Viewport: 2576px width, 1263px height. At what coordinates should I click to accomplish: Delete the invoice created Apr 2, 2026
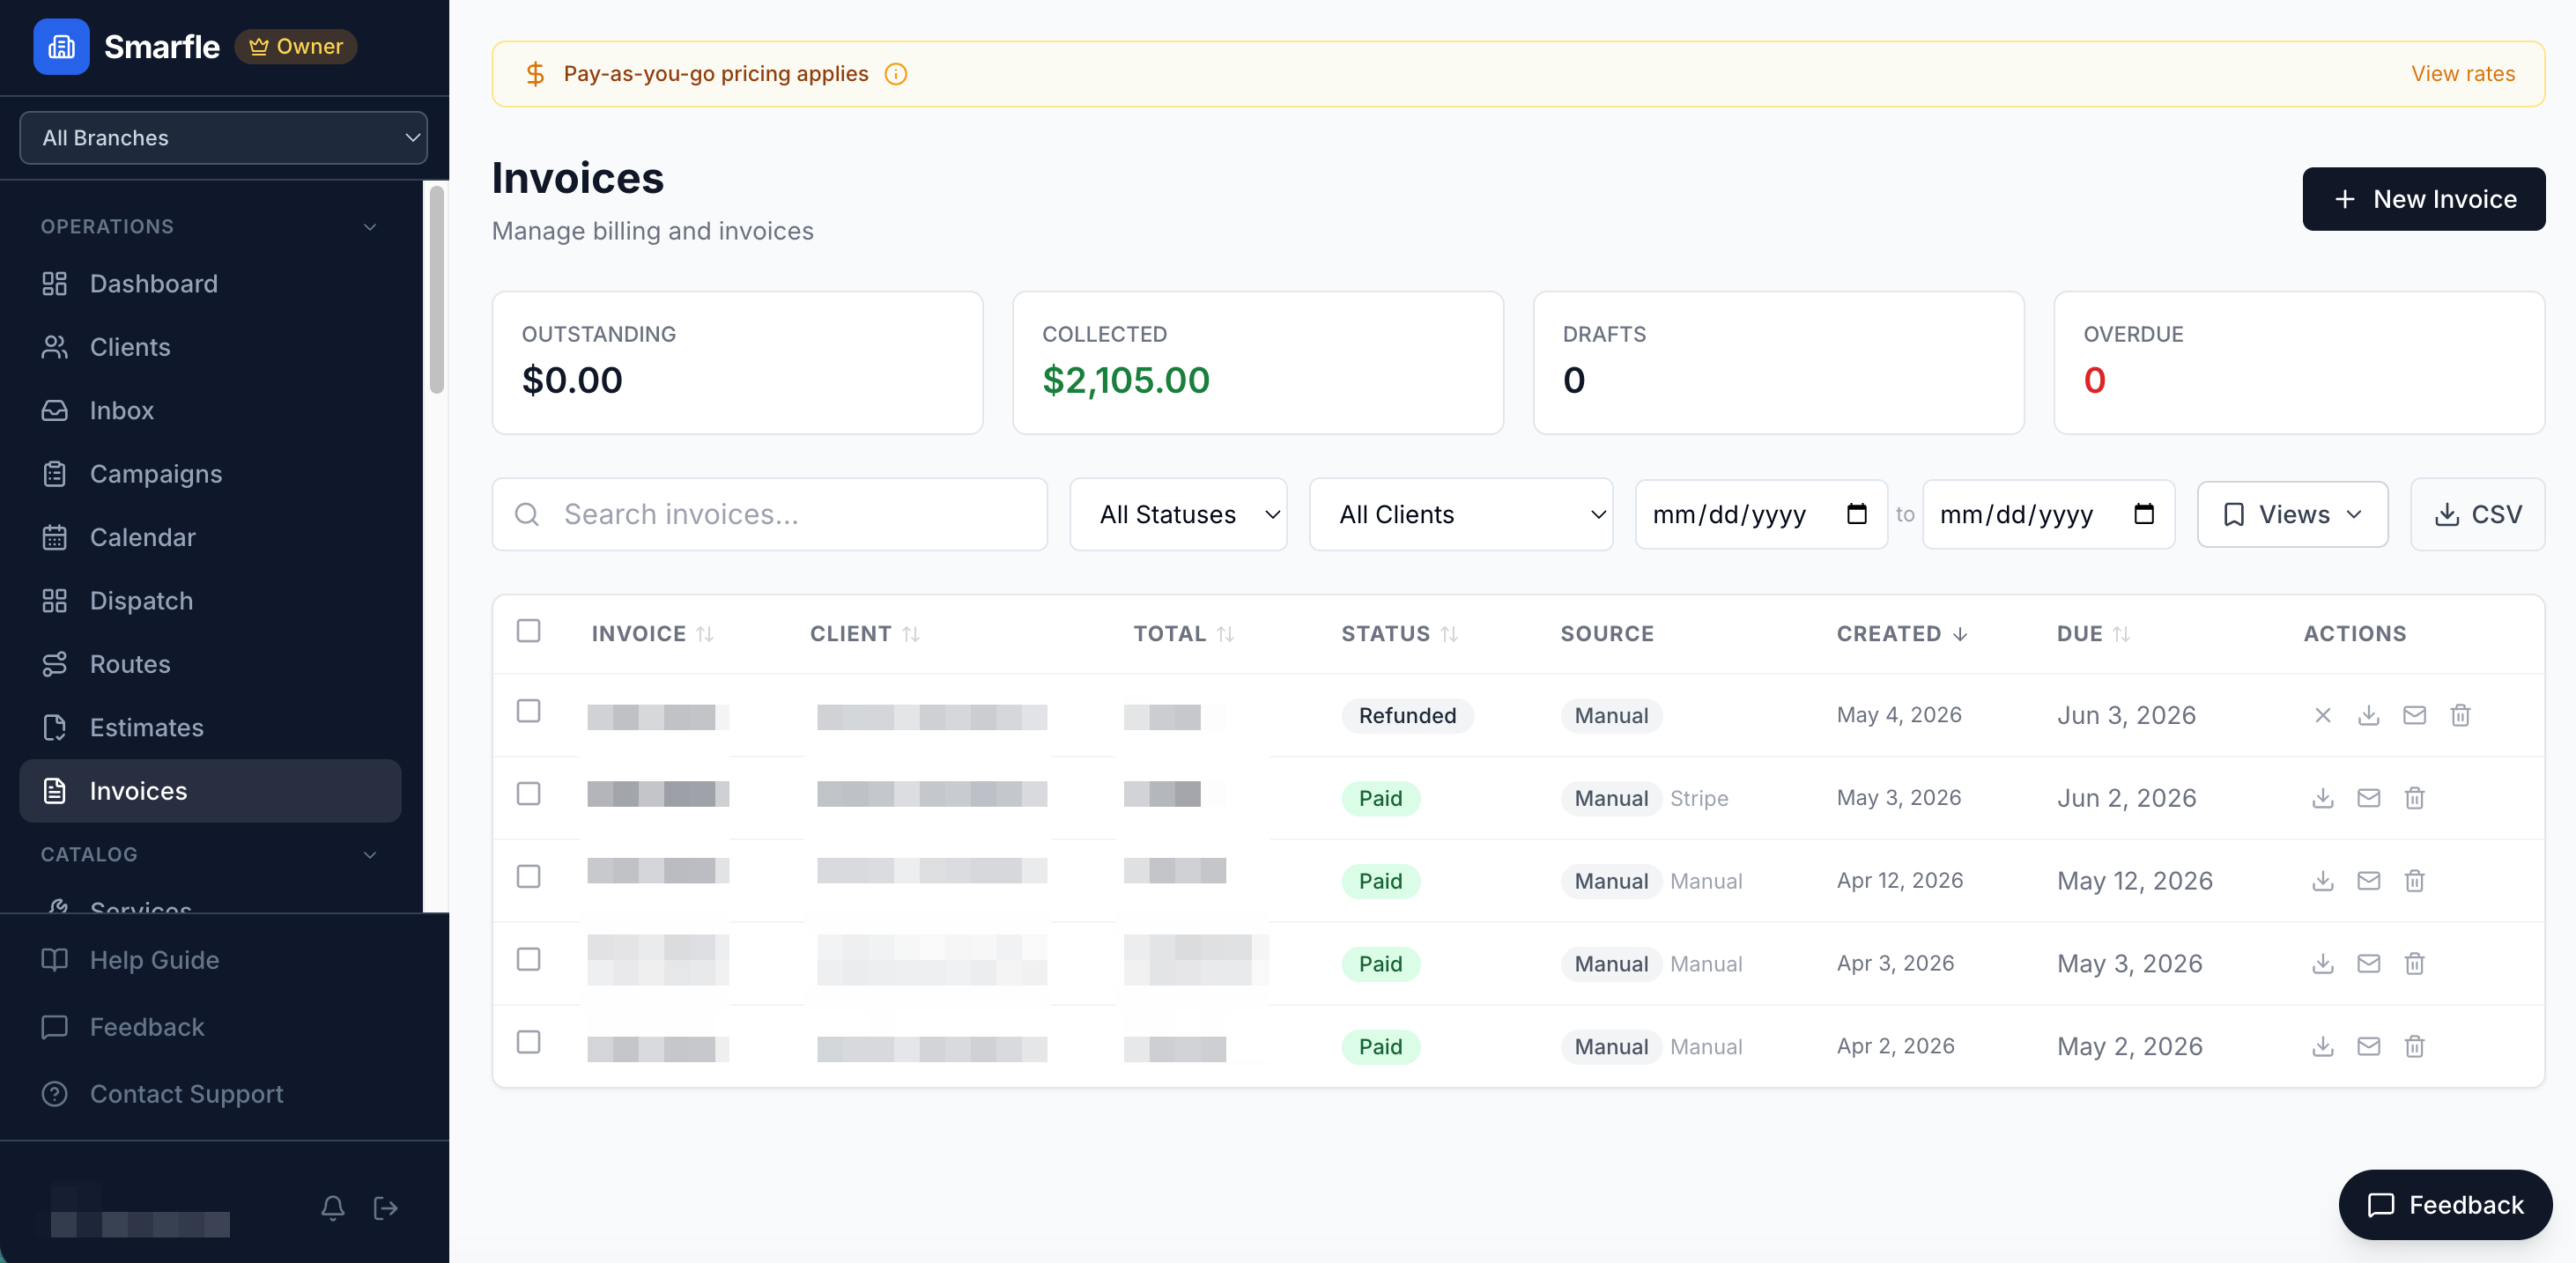pos(2415,1047)
